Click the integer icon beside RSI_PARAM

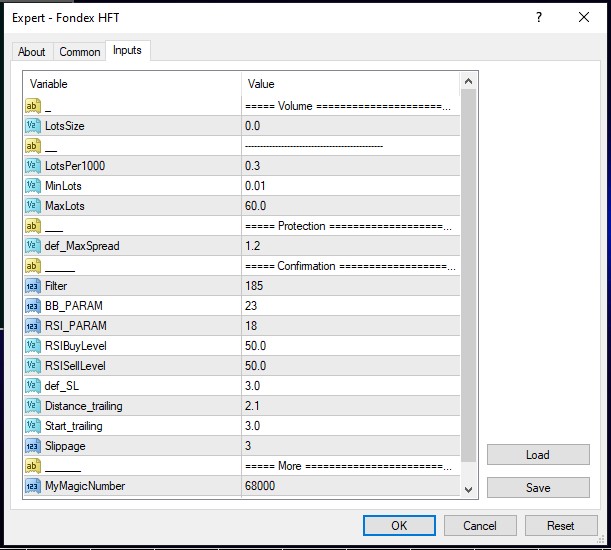33,326
